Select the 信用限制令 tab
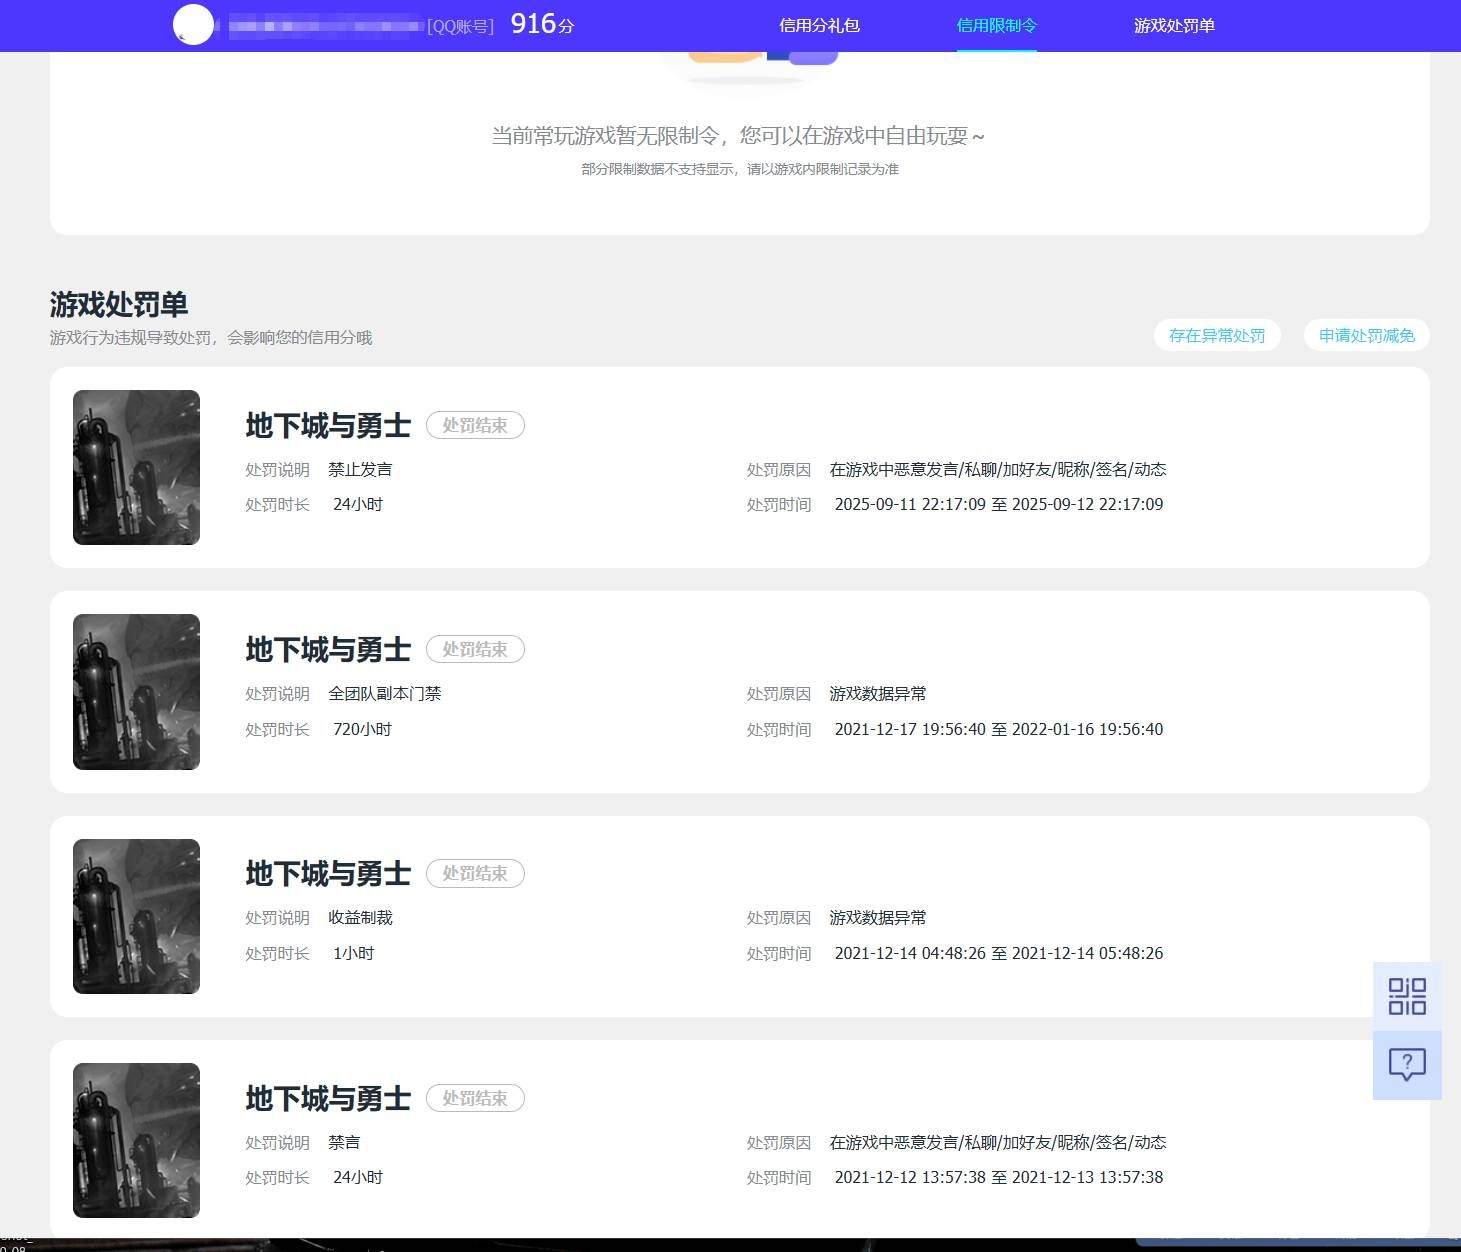This screenshot has width=1461, height=1252. click(997, 25)
